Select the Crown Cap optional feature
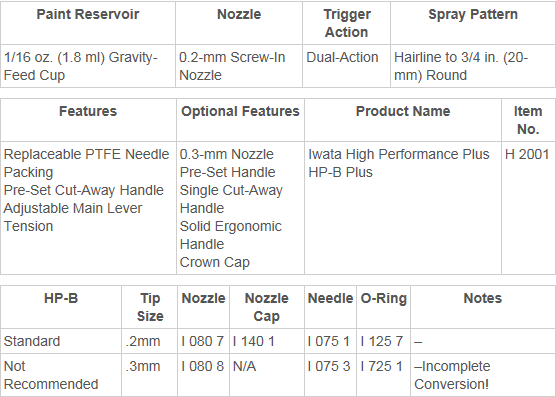 coord(215,262)
